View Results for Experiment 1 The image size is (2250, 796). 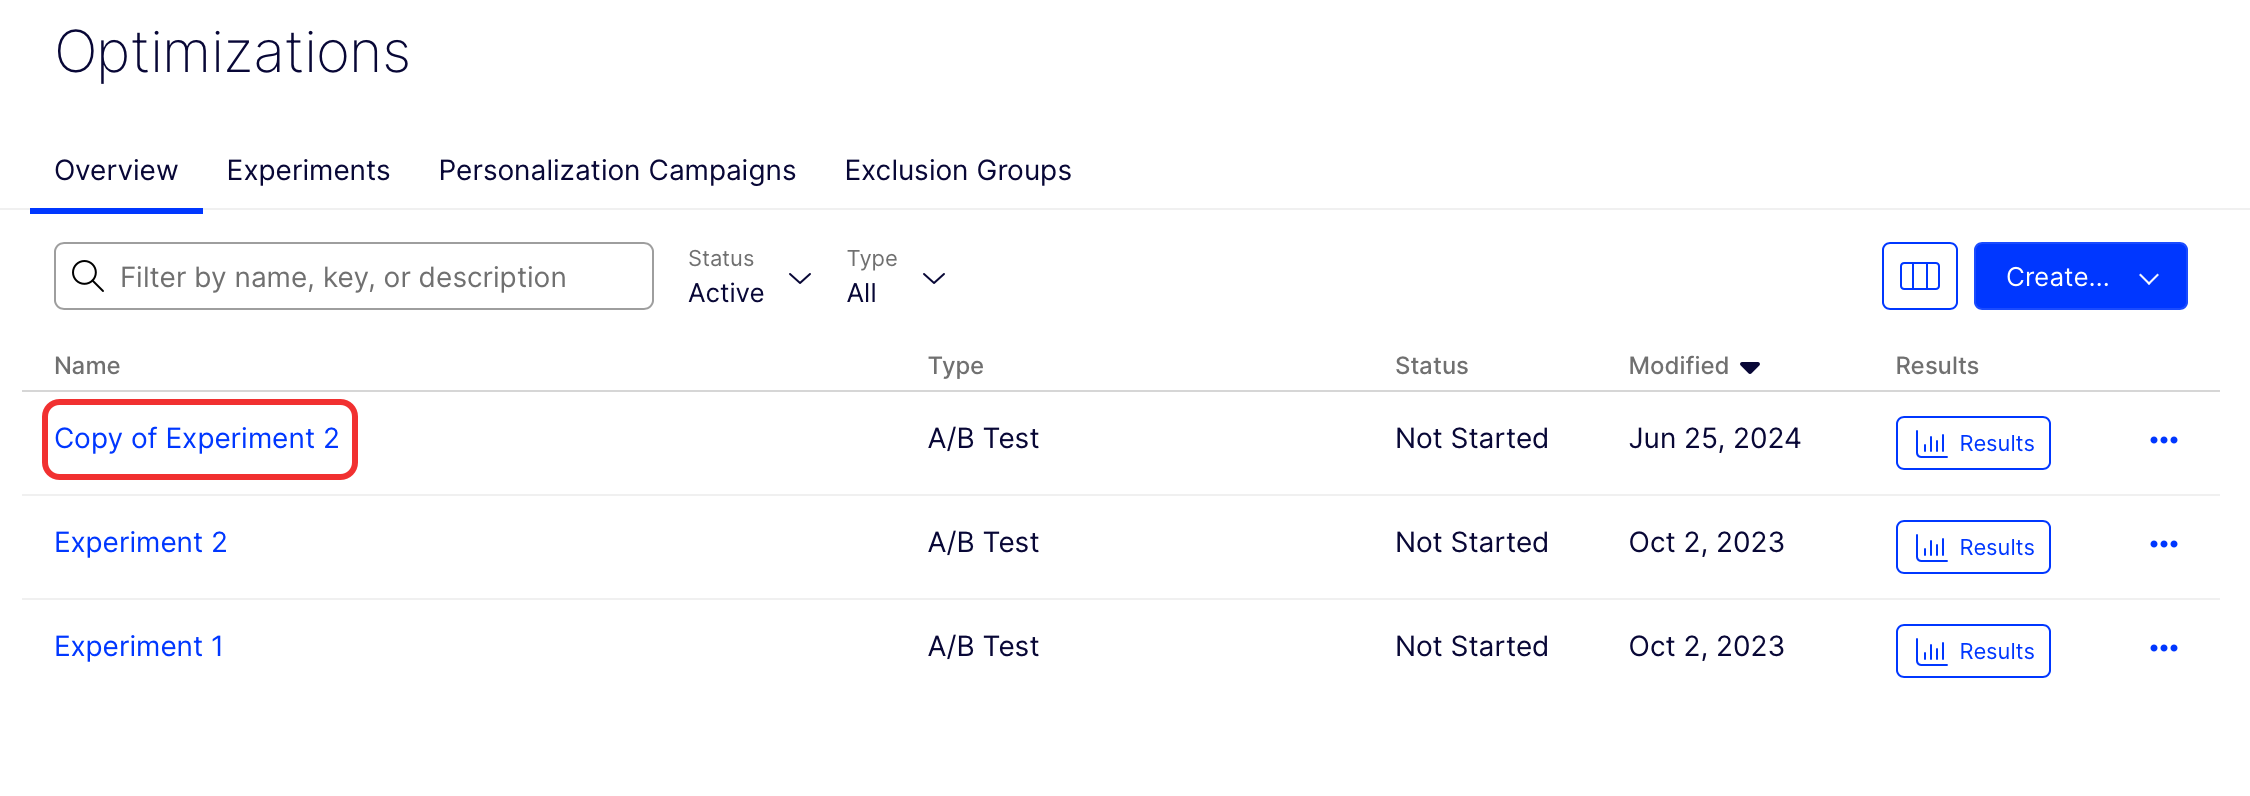1973,651
